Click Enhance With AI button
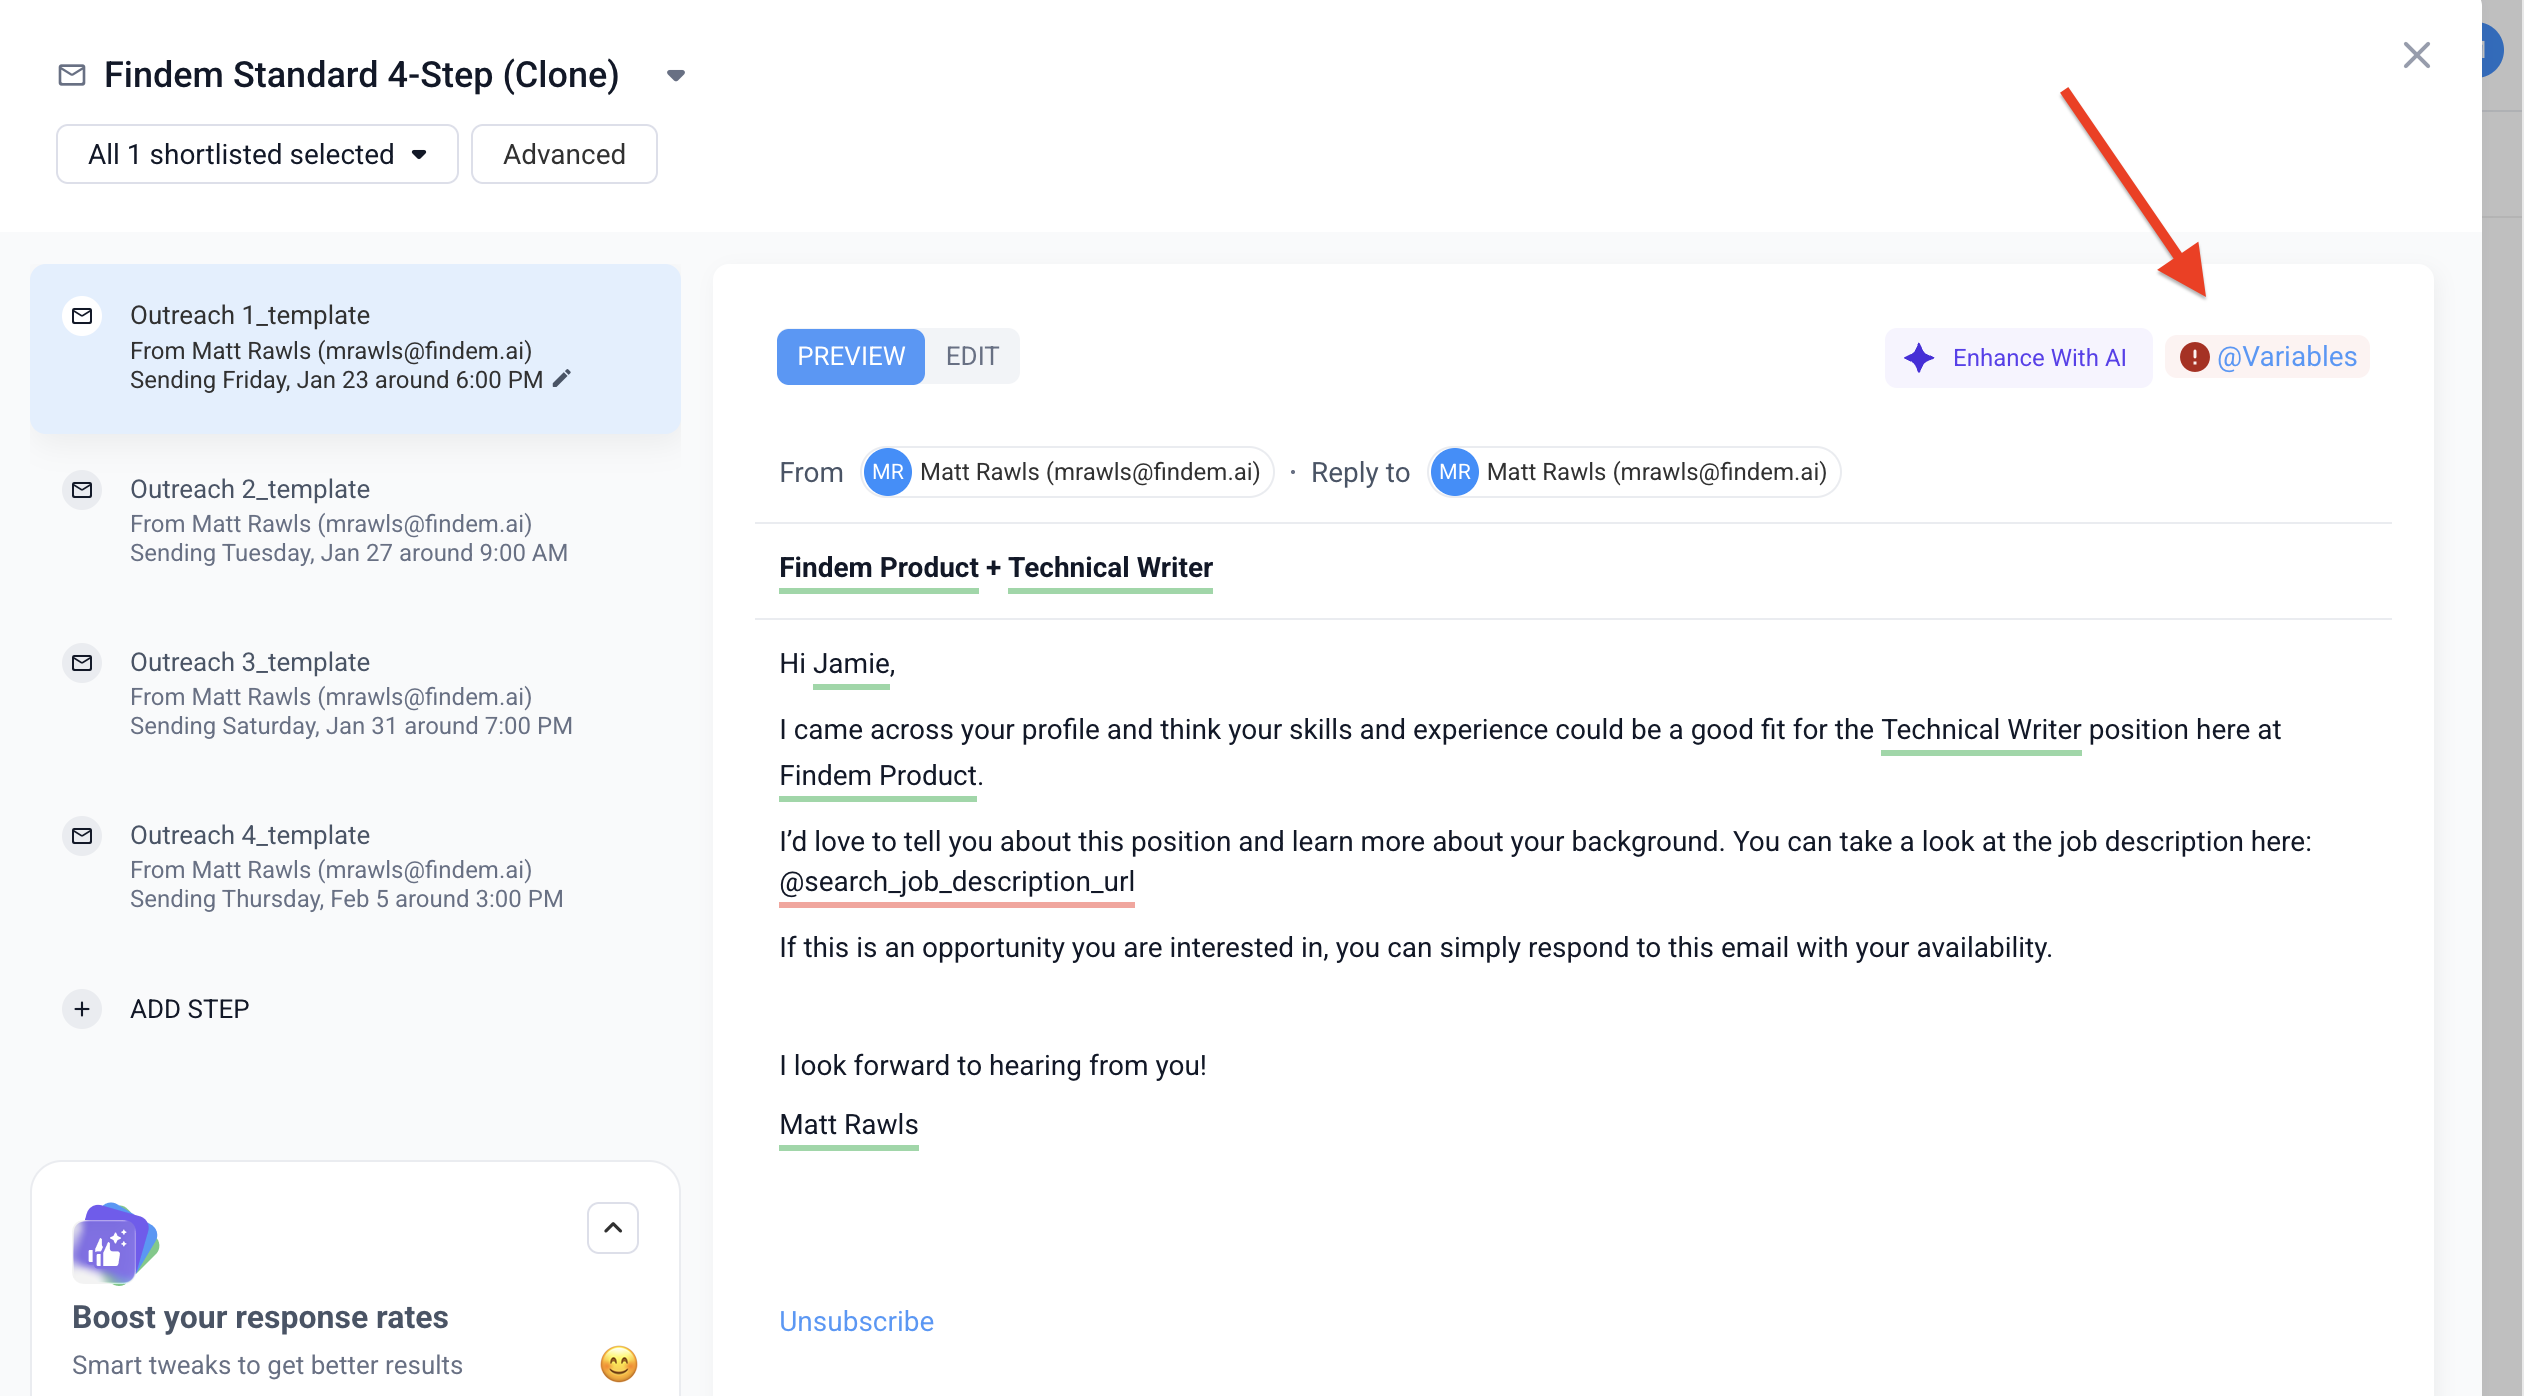Screen dimensions: 2524x1396 [2018, 357]
